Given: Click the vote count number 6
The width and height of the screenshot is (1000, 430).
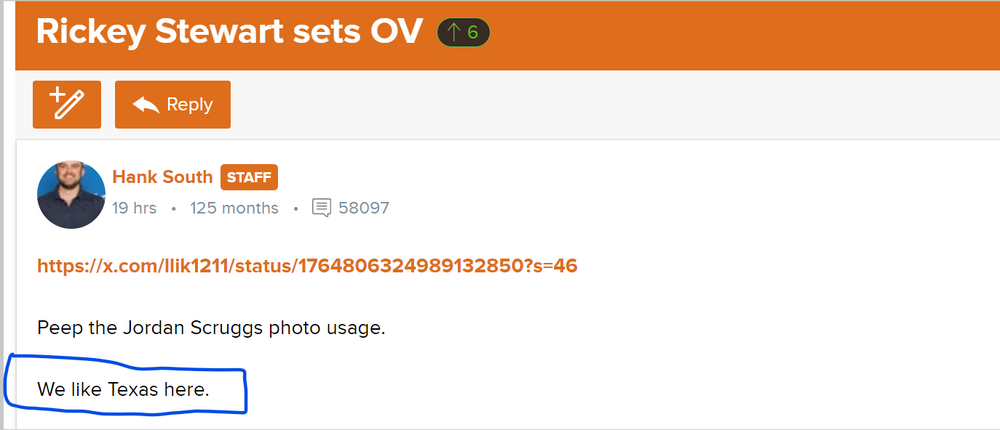Looking at the screenshot, I should [473, 32].
